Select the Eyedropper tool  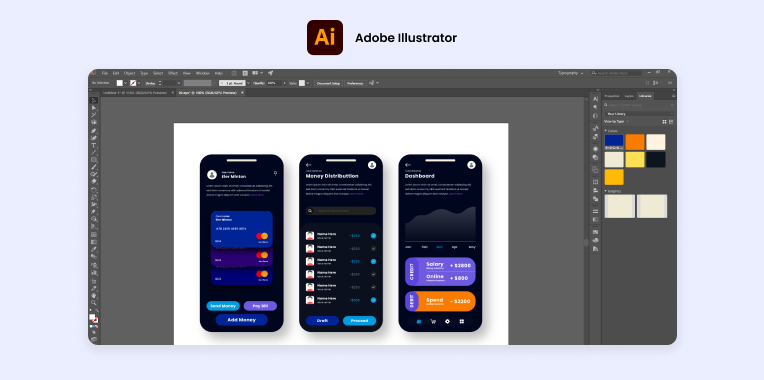pyautogui.click(x=94, y=249)
